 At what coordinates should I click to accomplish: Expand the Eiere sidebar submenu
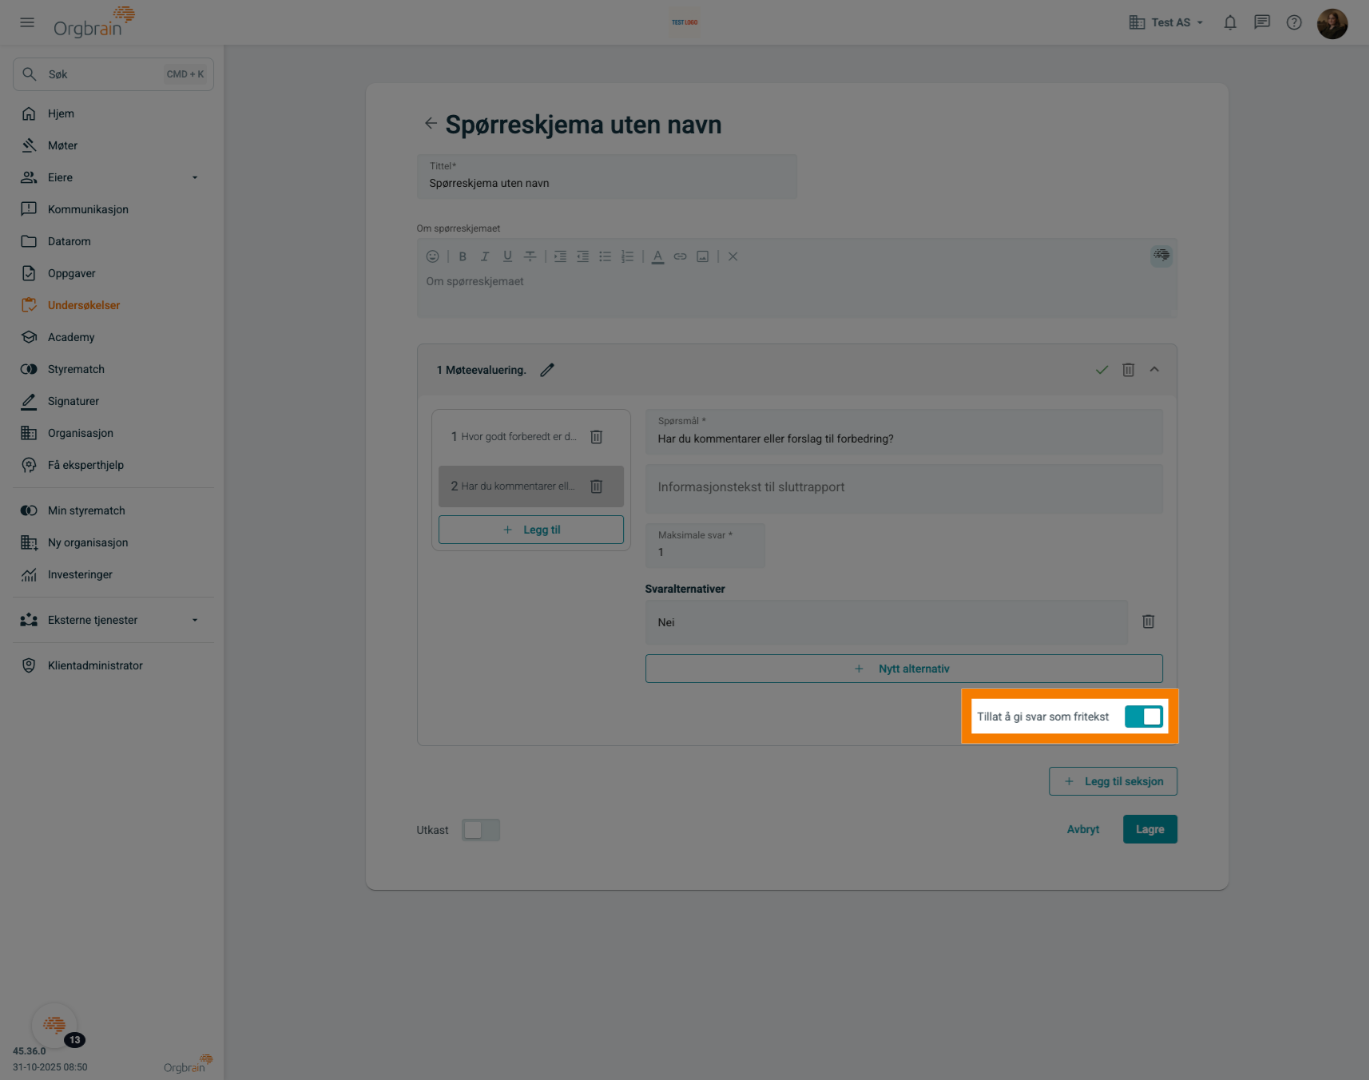[x=195, y=178]
